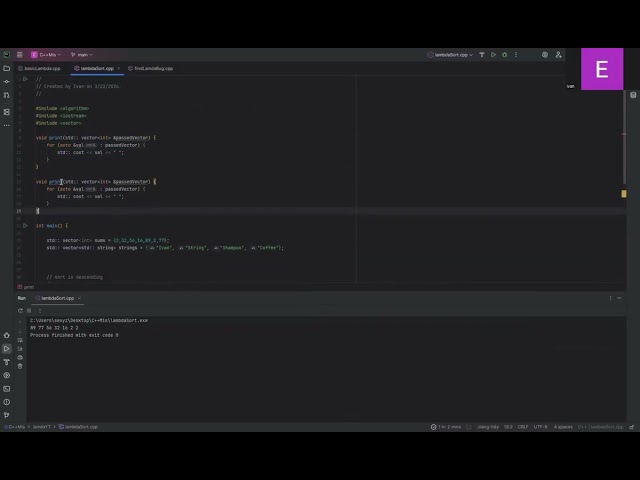Change UTF-8 file encoding in status bar
The height and width of the screenshot is (480, 640).
[540, 427]
